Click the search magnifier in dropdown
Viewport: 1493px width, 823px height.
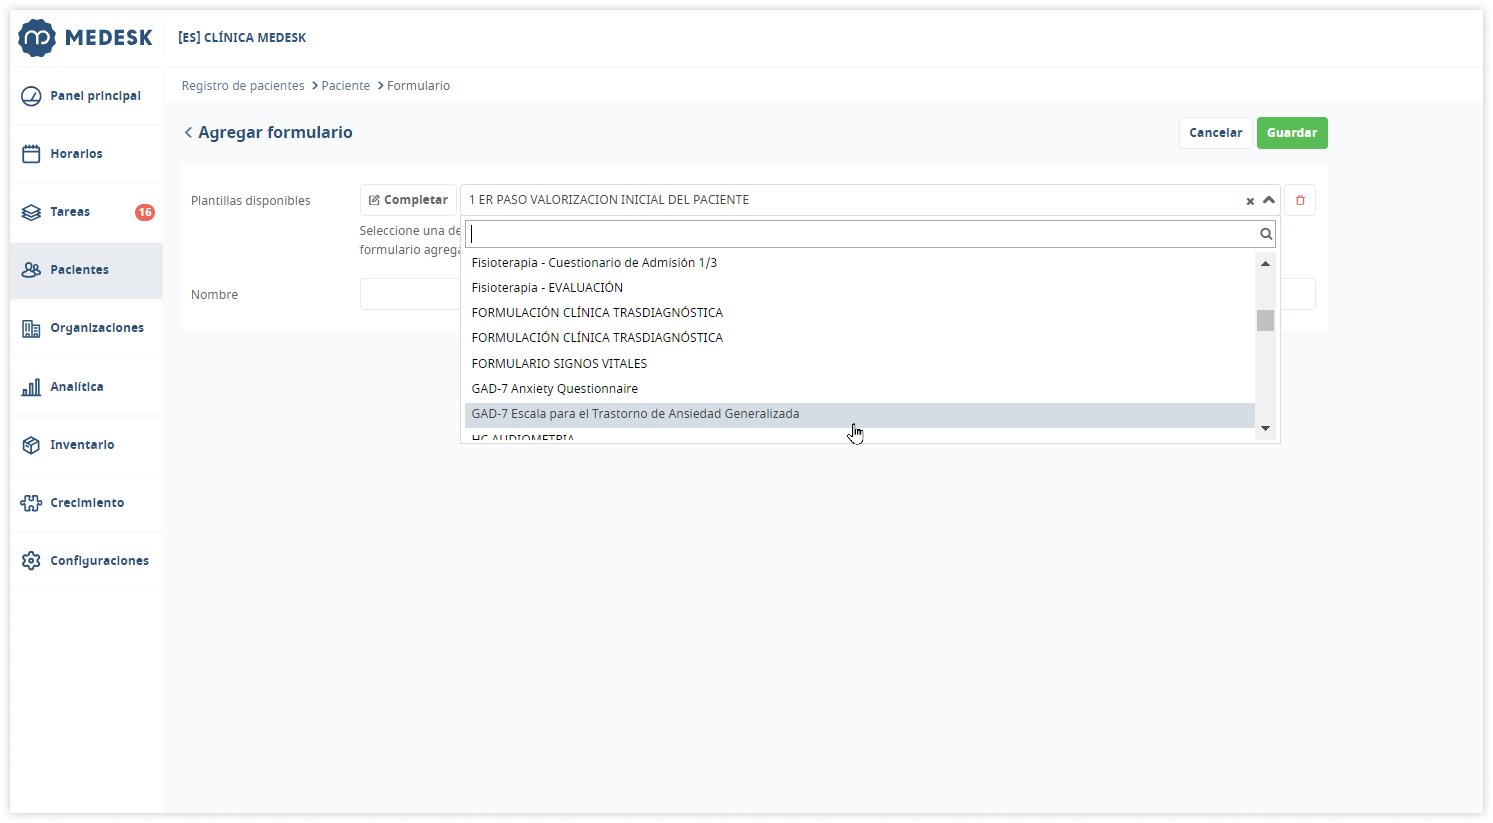point(1266,234)
